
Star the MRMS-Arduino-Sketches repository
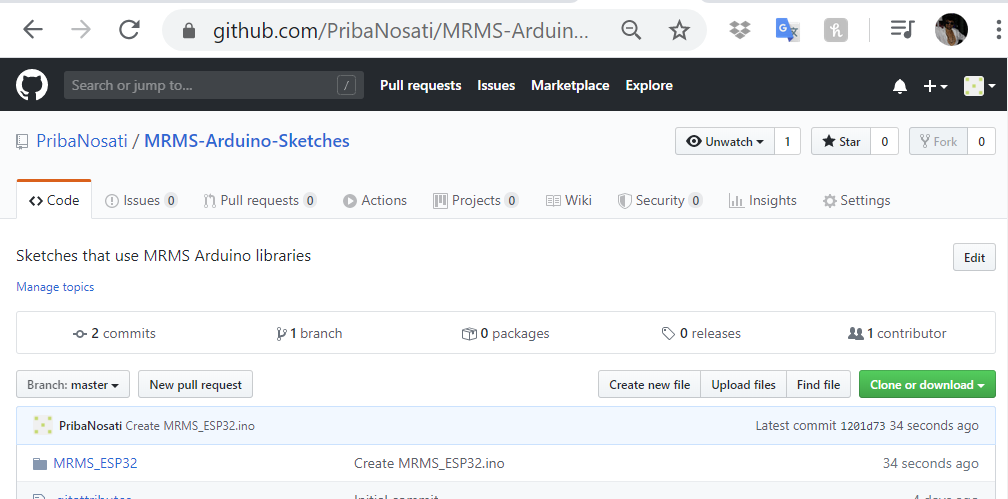(x=841, y=142)
